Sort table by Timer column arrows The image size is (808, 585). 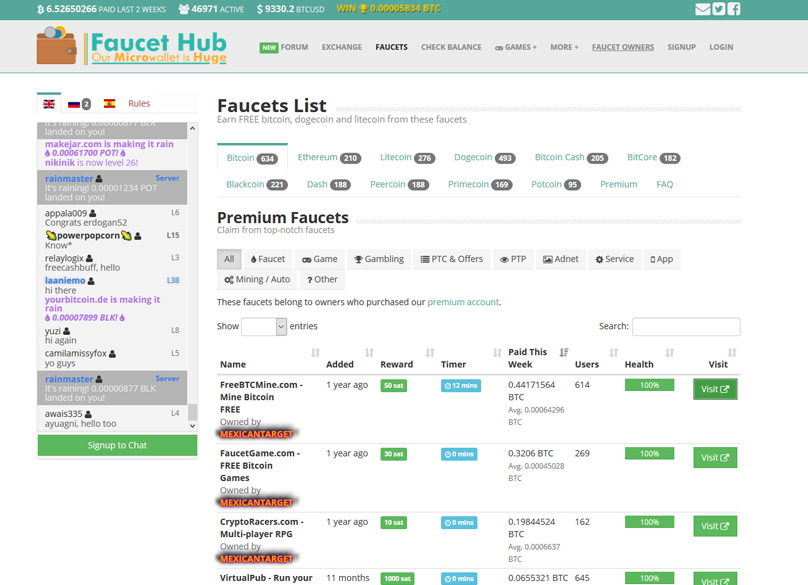click(x=497, y=353)
